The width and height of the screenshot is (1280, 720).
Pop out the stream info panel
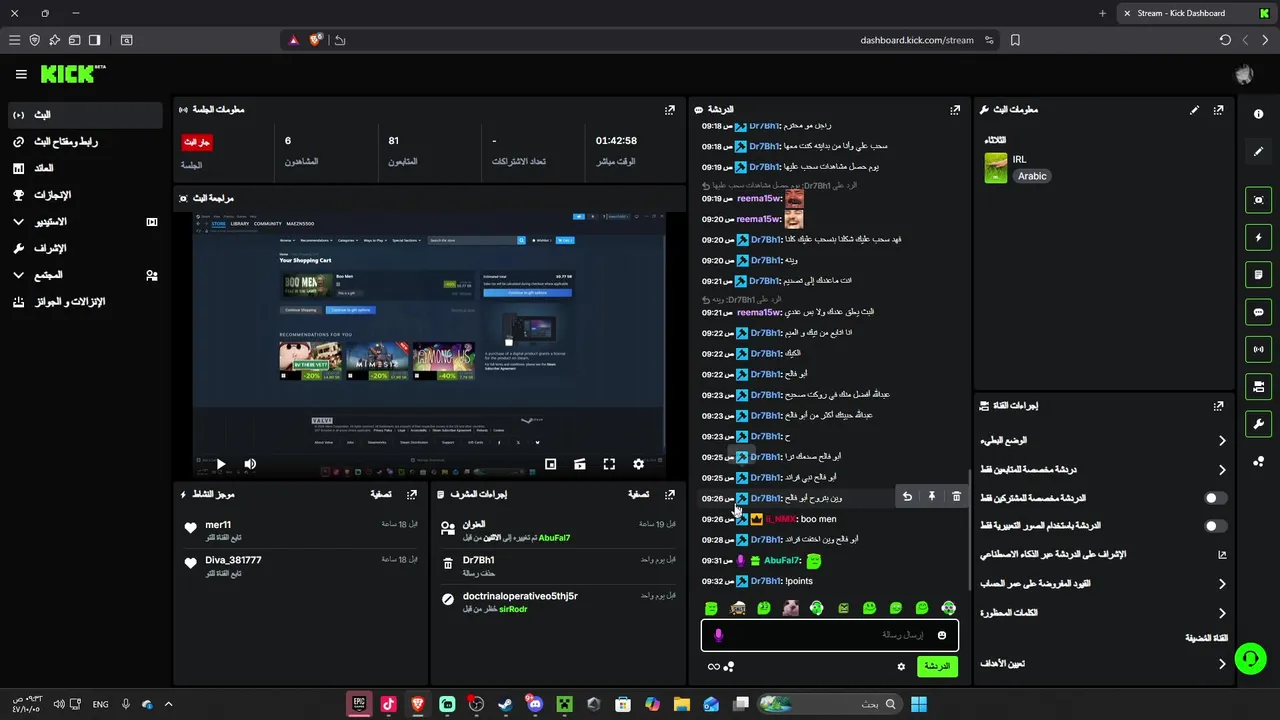coord(1218,110)
